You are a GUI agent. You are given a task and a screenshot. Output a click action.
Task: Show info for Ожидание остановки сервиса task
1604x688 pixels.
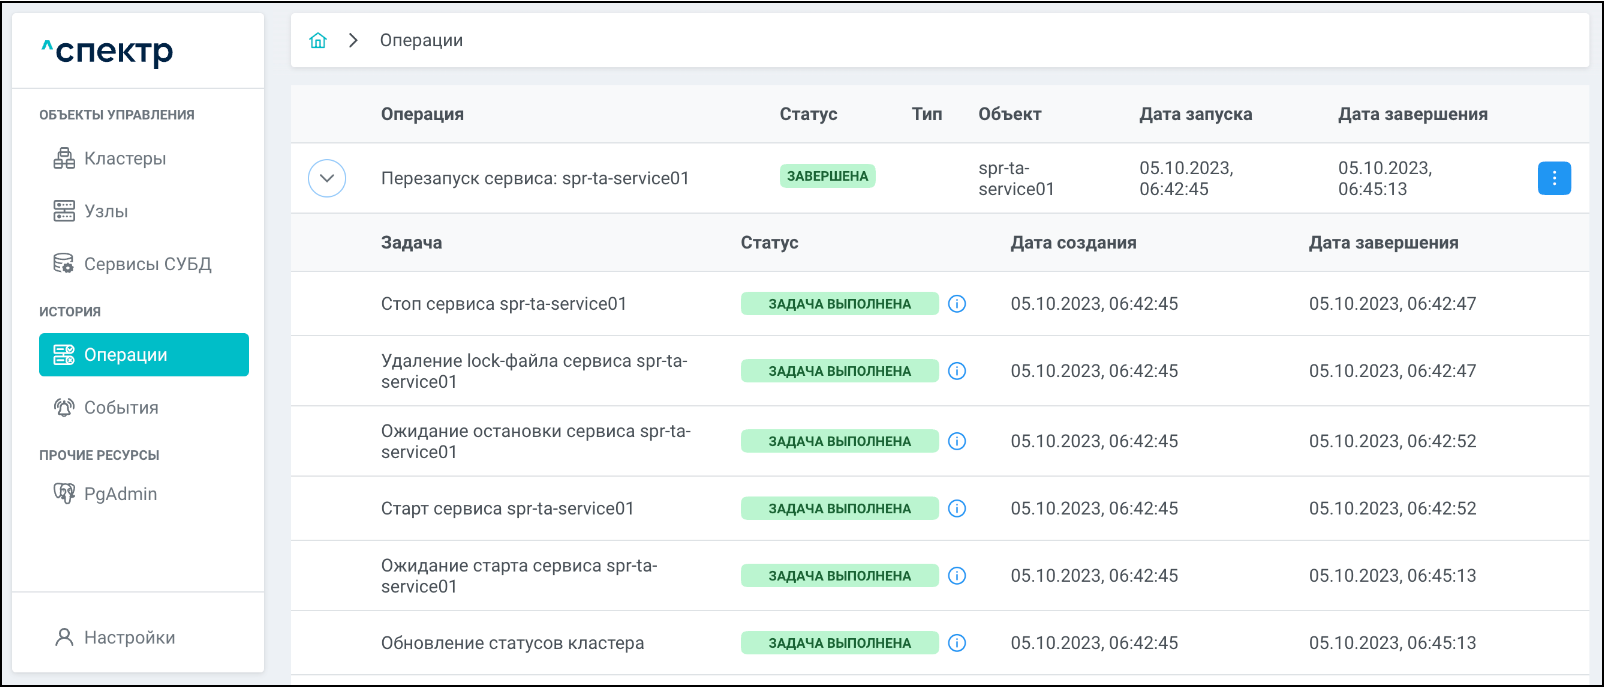tap(957, 441)
